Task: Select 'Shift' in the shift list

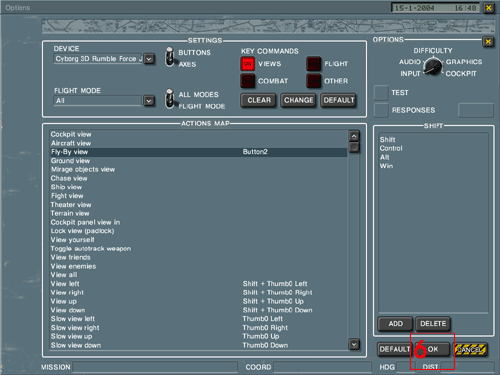Action: click(x=387, y=140)
